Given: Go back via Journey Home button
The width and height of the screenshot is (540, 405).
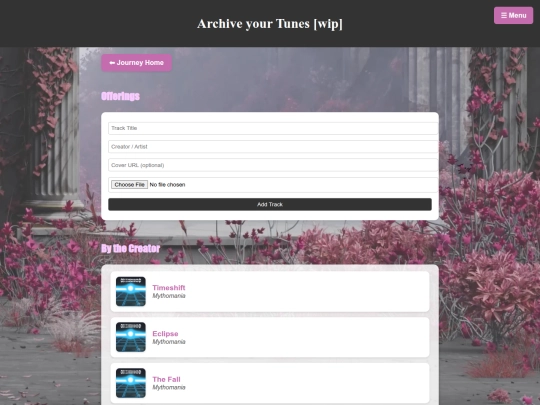Looking at the screenshot, I should click(136, 63).
